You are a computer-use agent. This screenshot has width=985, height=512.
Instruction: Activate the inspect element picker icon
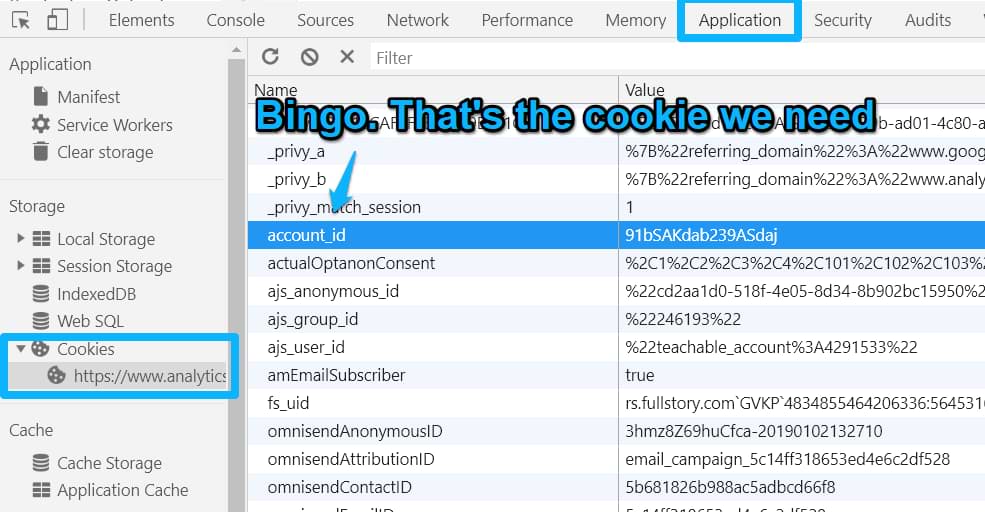point(21,20)
